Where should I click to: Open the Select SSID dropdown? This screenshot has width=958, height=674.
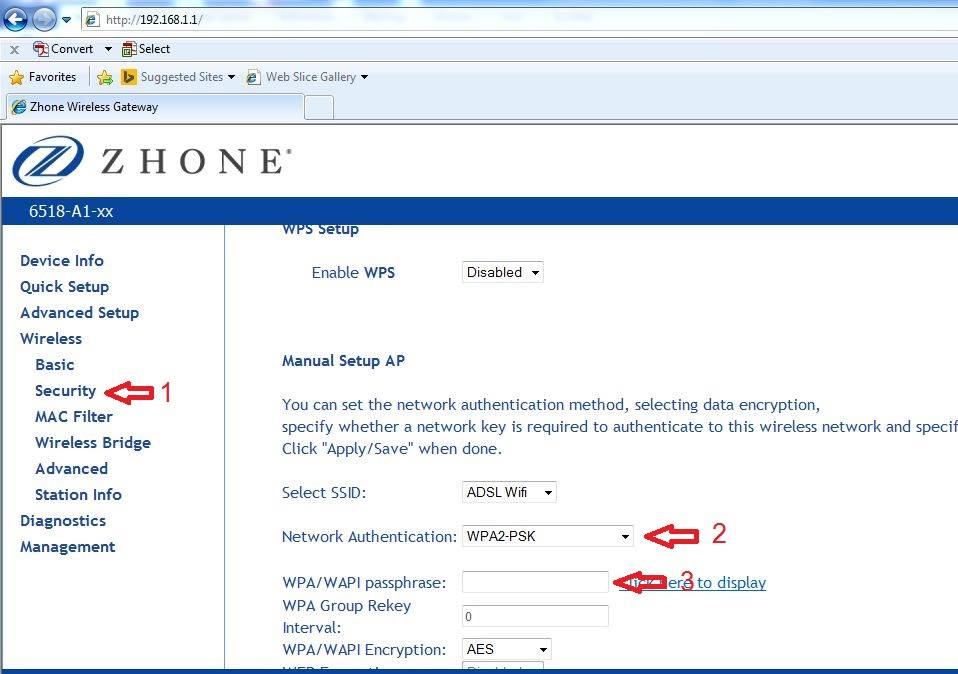point(509,493)
